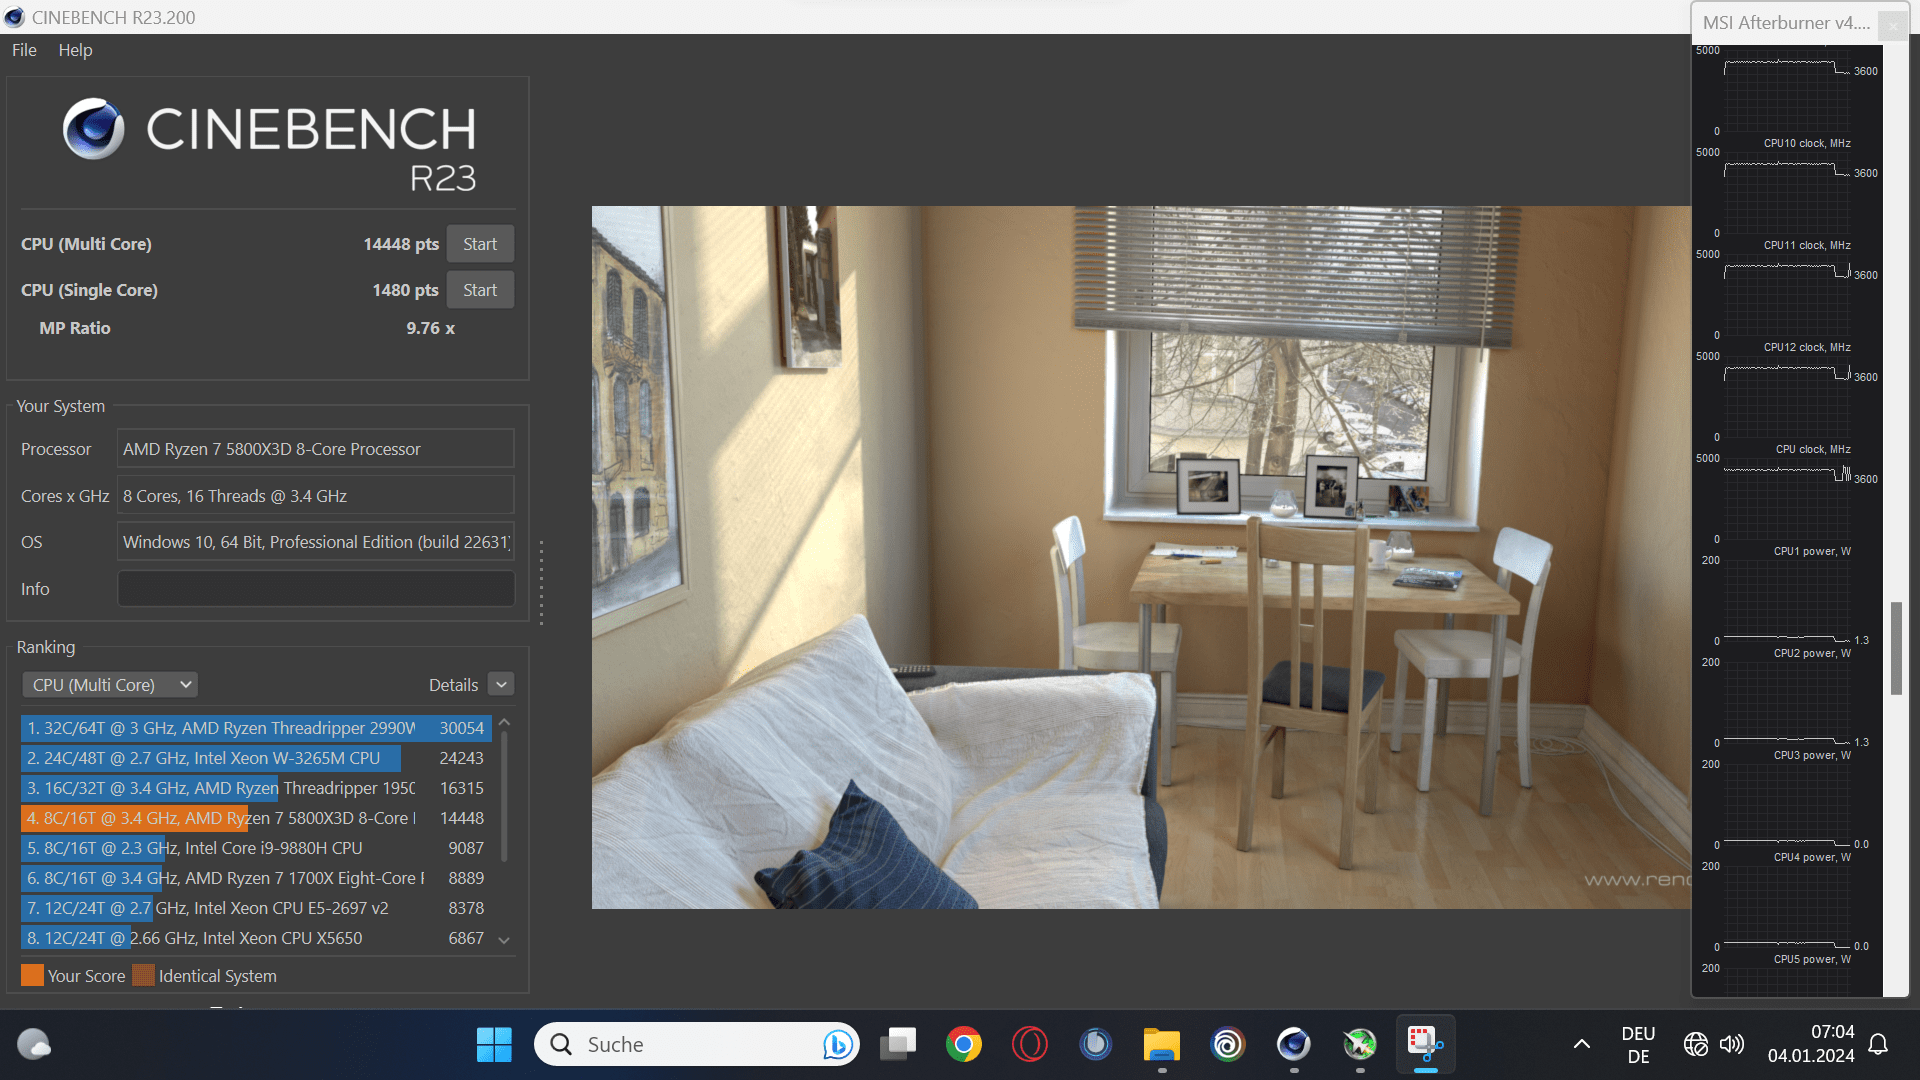Open the blue circular app taskbar icon
Viewport: 1920px width, 1080px height.
point(1096,1044)
